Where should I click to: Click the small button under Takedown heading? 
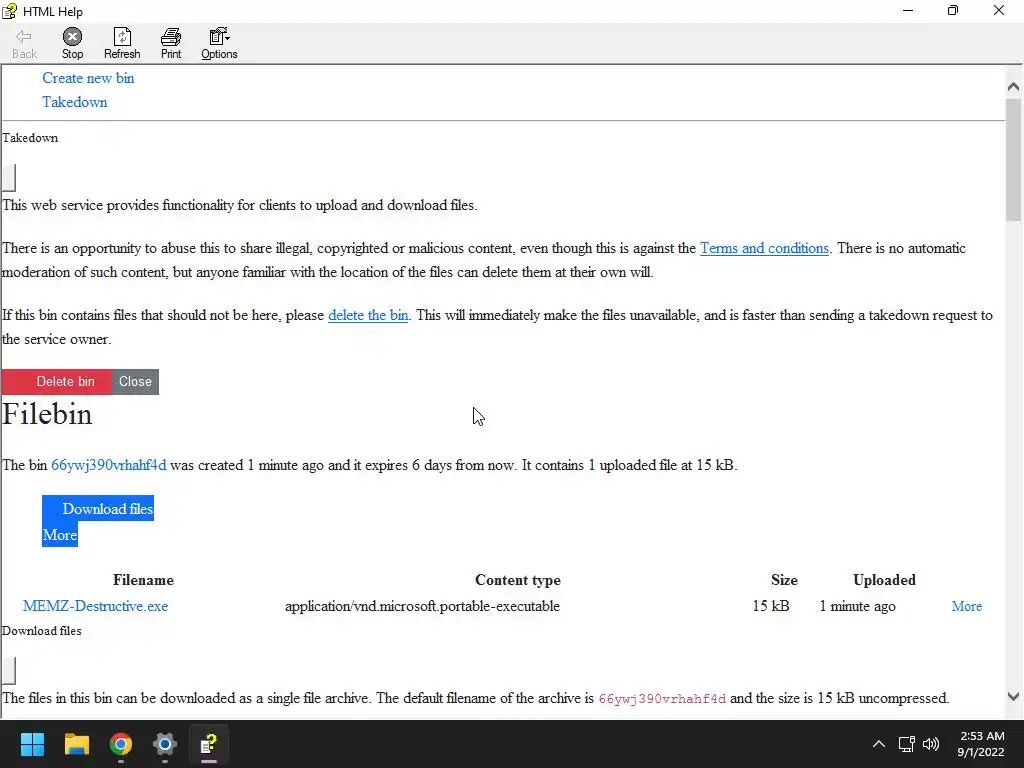coord(8,178)
